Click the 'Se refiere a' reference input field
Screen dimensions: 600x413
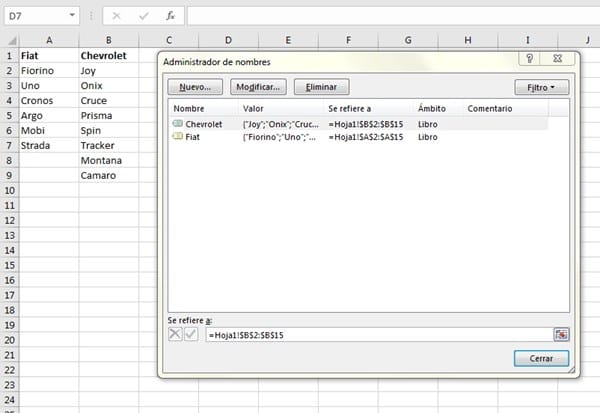[x=378, y=334]
